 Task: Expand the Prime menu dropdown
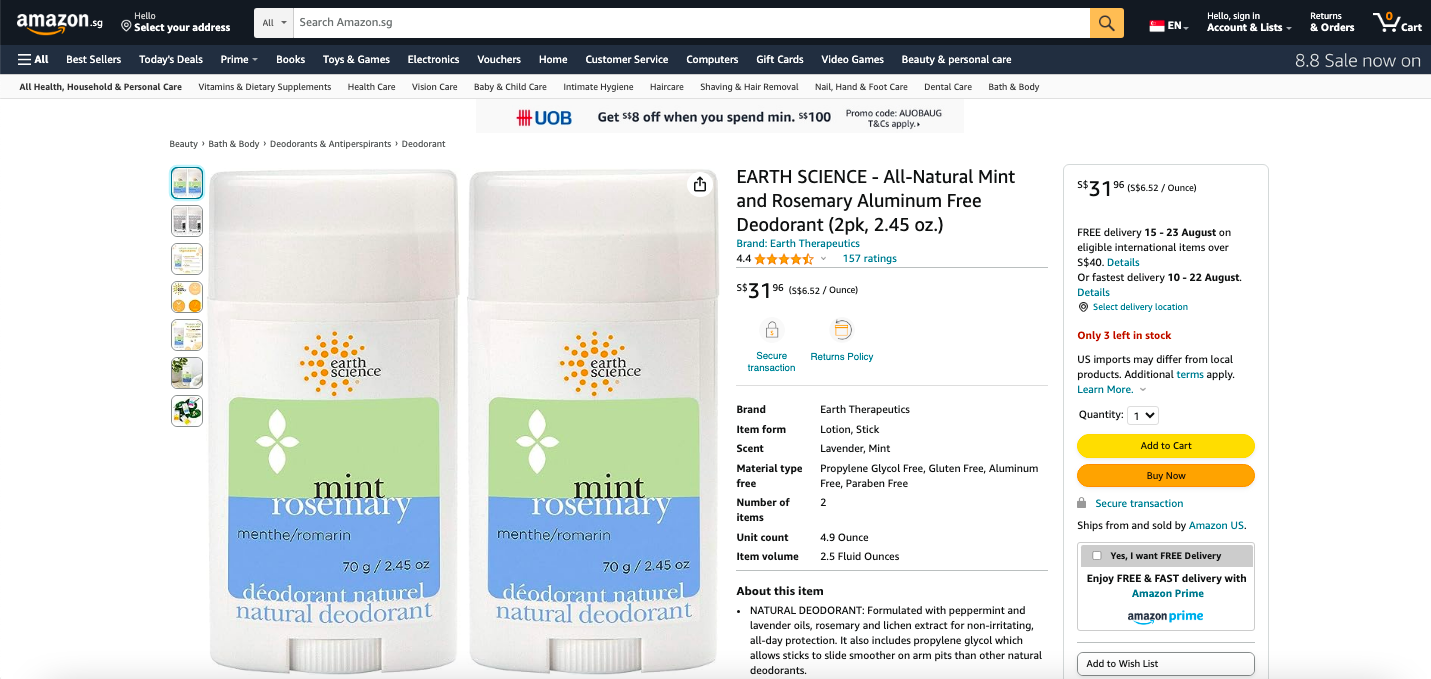239,59
